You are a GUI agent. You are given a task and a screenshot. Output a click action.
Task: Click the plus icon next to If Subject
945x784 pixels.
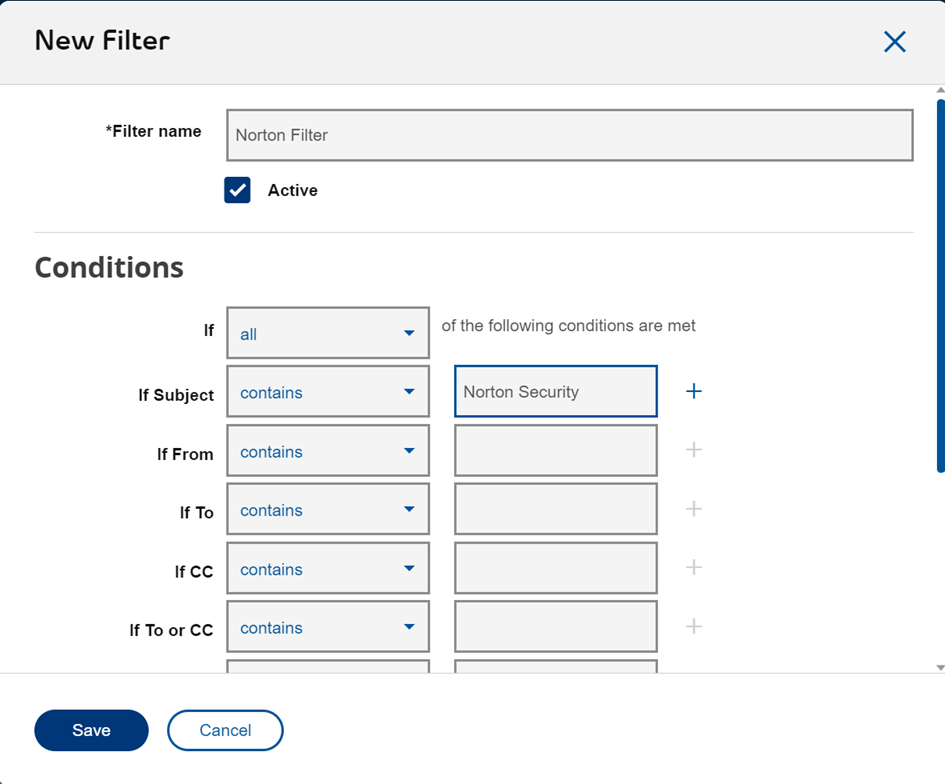[693, 391]
